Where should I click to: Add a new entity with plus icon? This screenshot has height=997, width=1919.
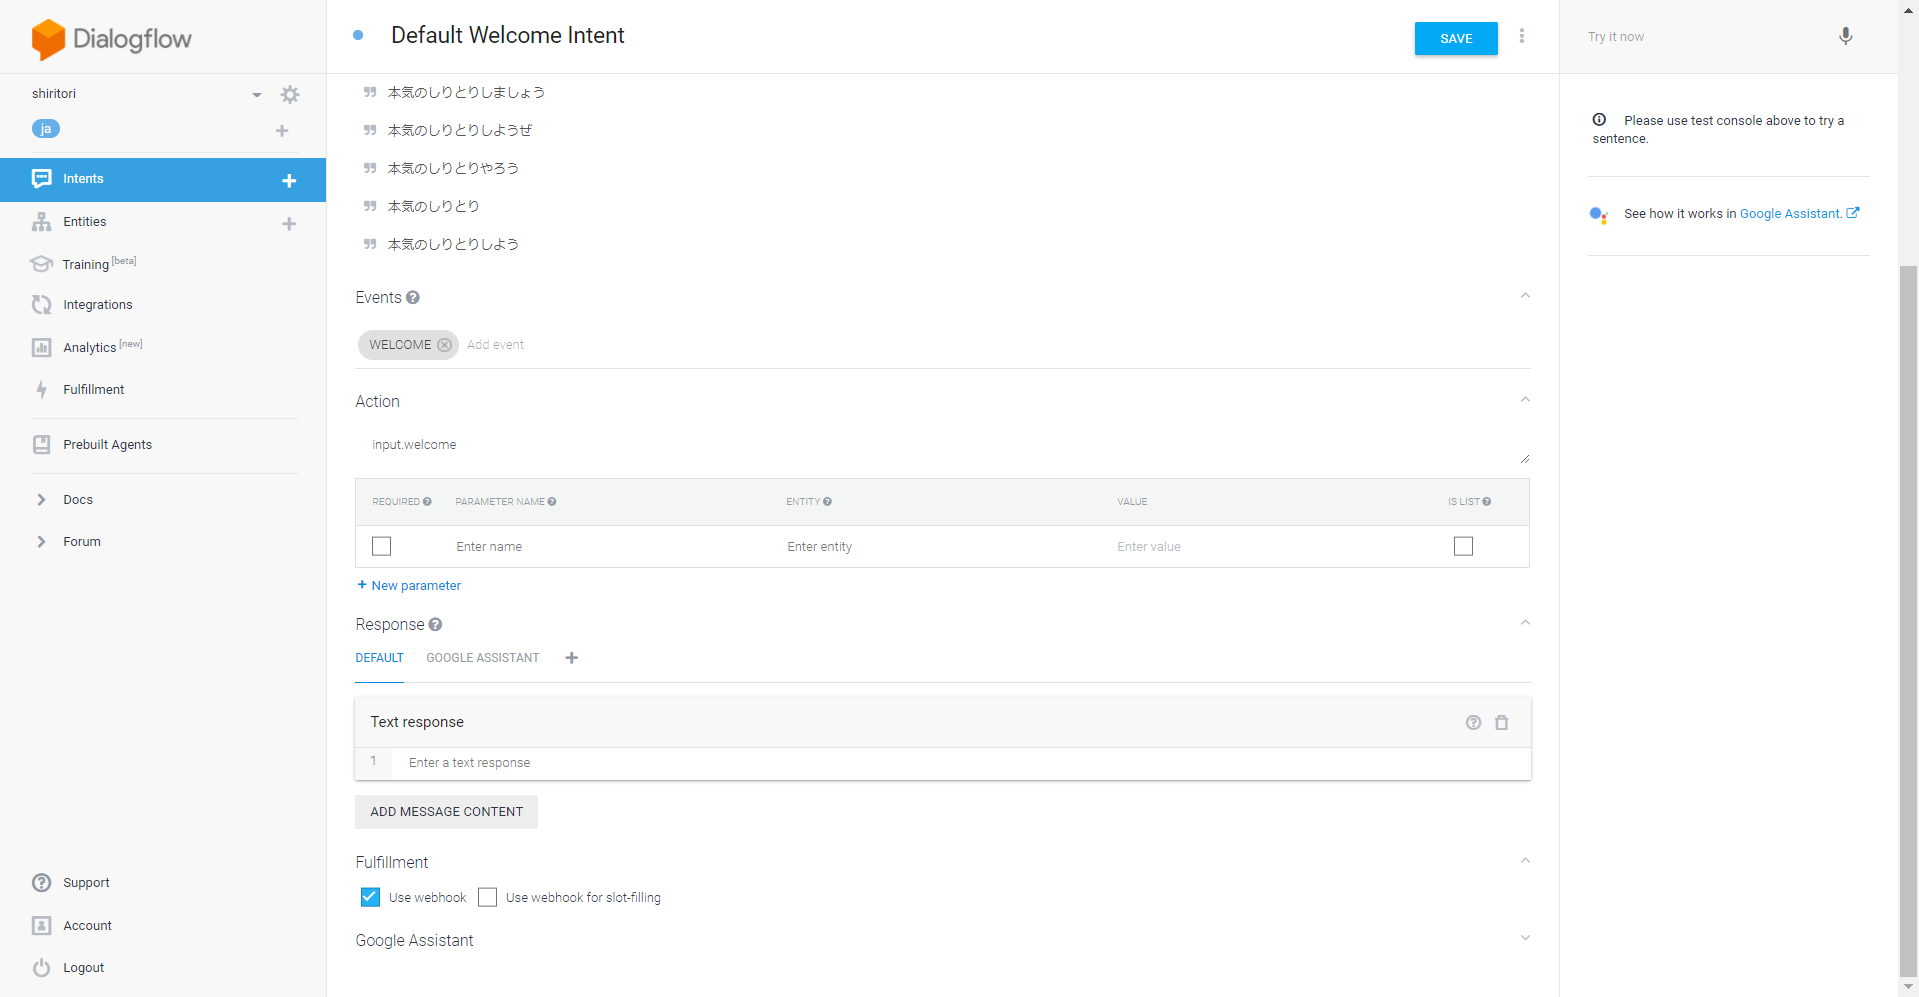pyautogui.click(x=289, y=224)
